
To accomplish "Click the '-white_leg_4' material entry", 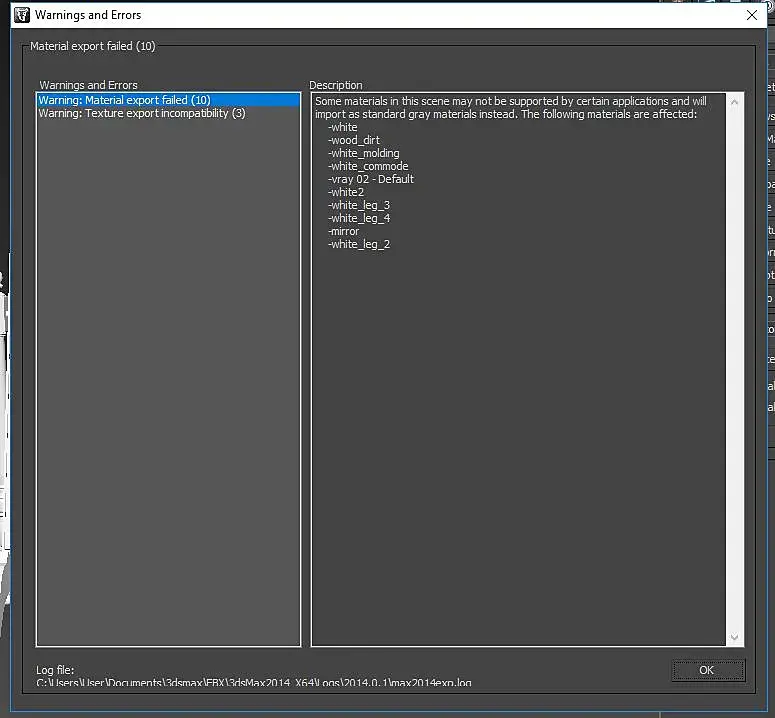I will (x=359, y=218).
